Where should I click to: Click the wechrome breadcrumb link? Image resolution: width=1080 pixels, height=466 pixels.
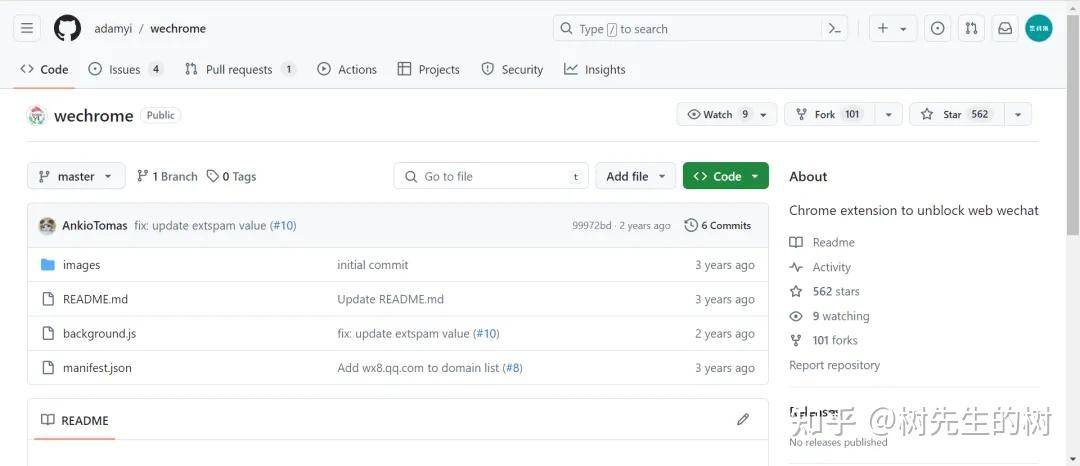click(x=178, y=29)
